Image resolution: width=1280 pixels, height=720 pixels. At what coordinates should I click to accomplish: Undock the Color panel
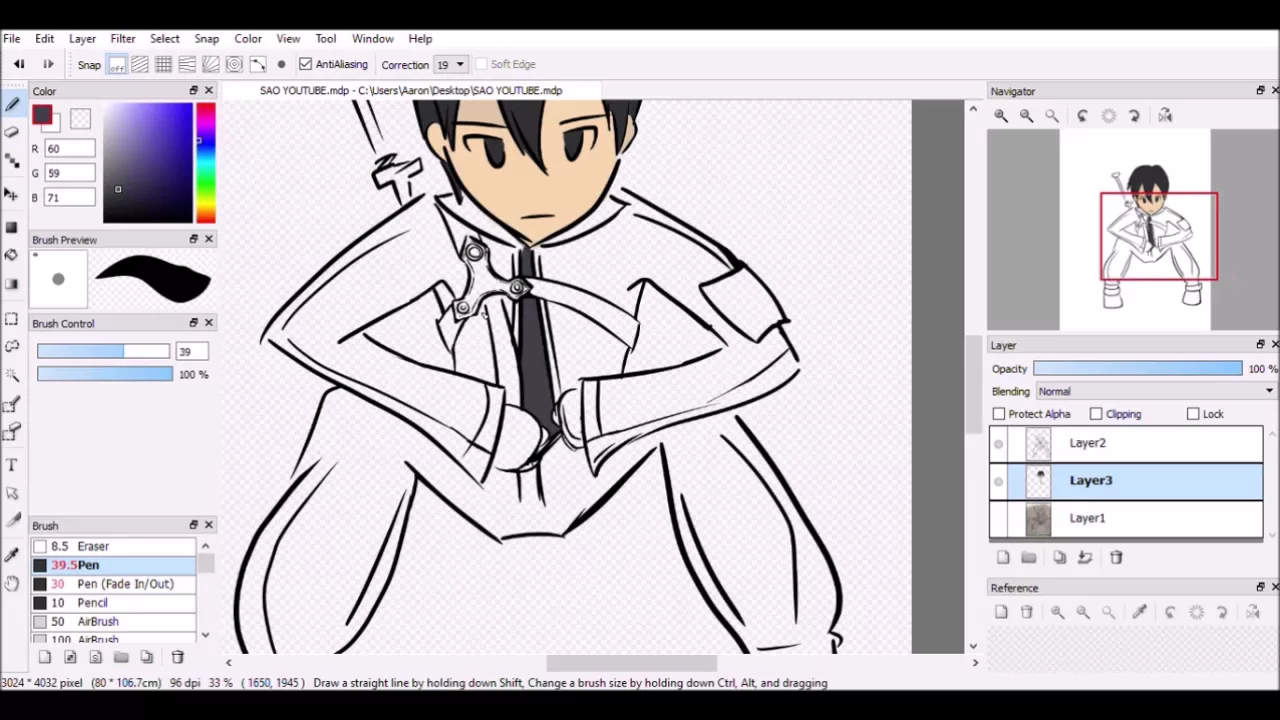pos(193,90)
